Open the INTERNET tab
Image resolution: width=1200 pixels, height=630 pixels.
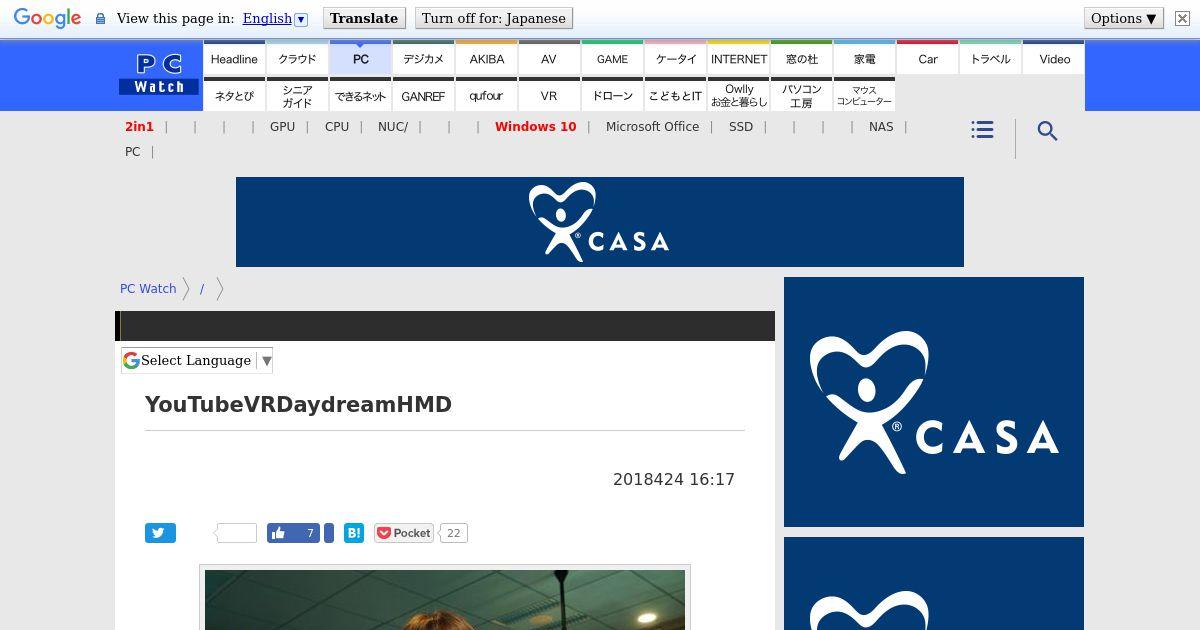point(739,58)
